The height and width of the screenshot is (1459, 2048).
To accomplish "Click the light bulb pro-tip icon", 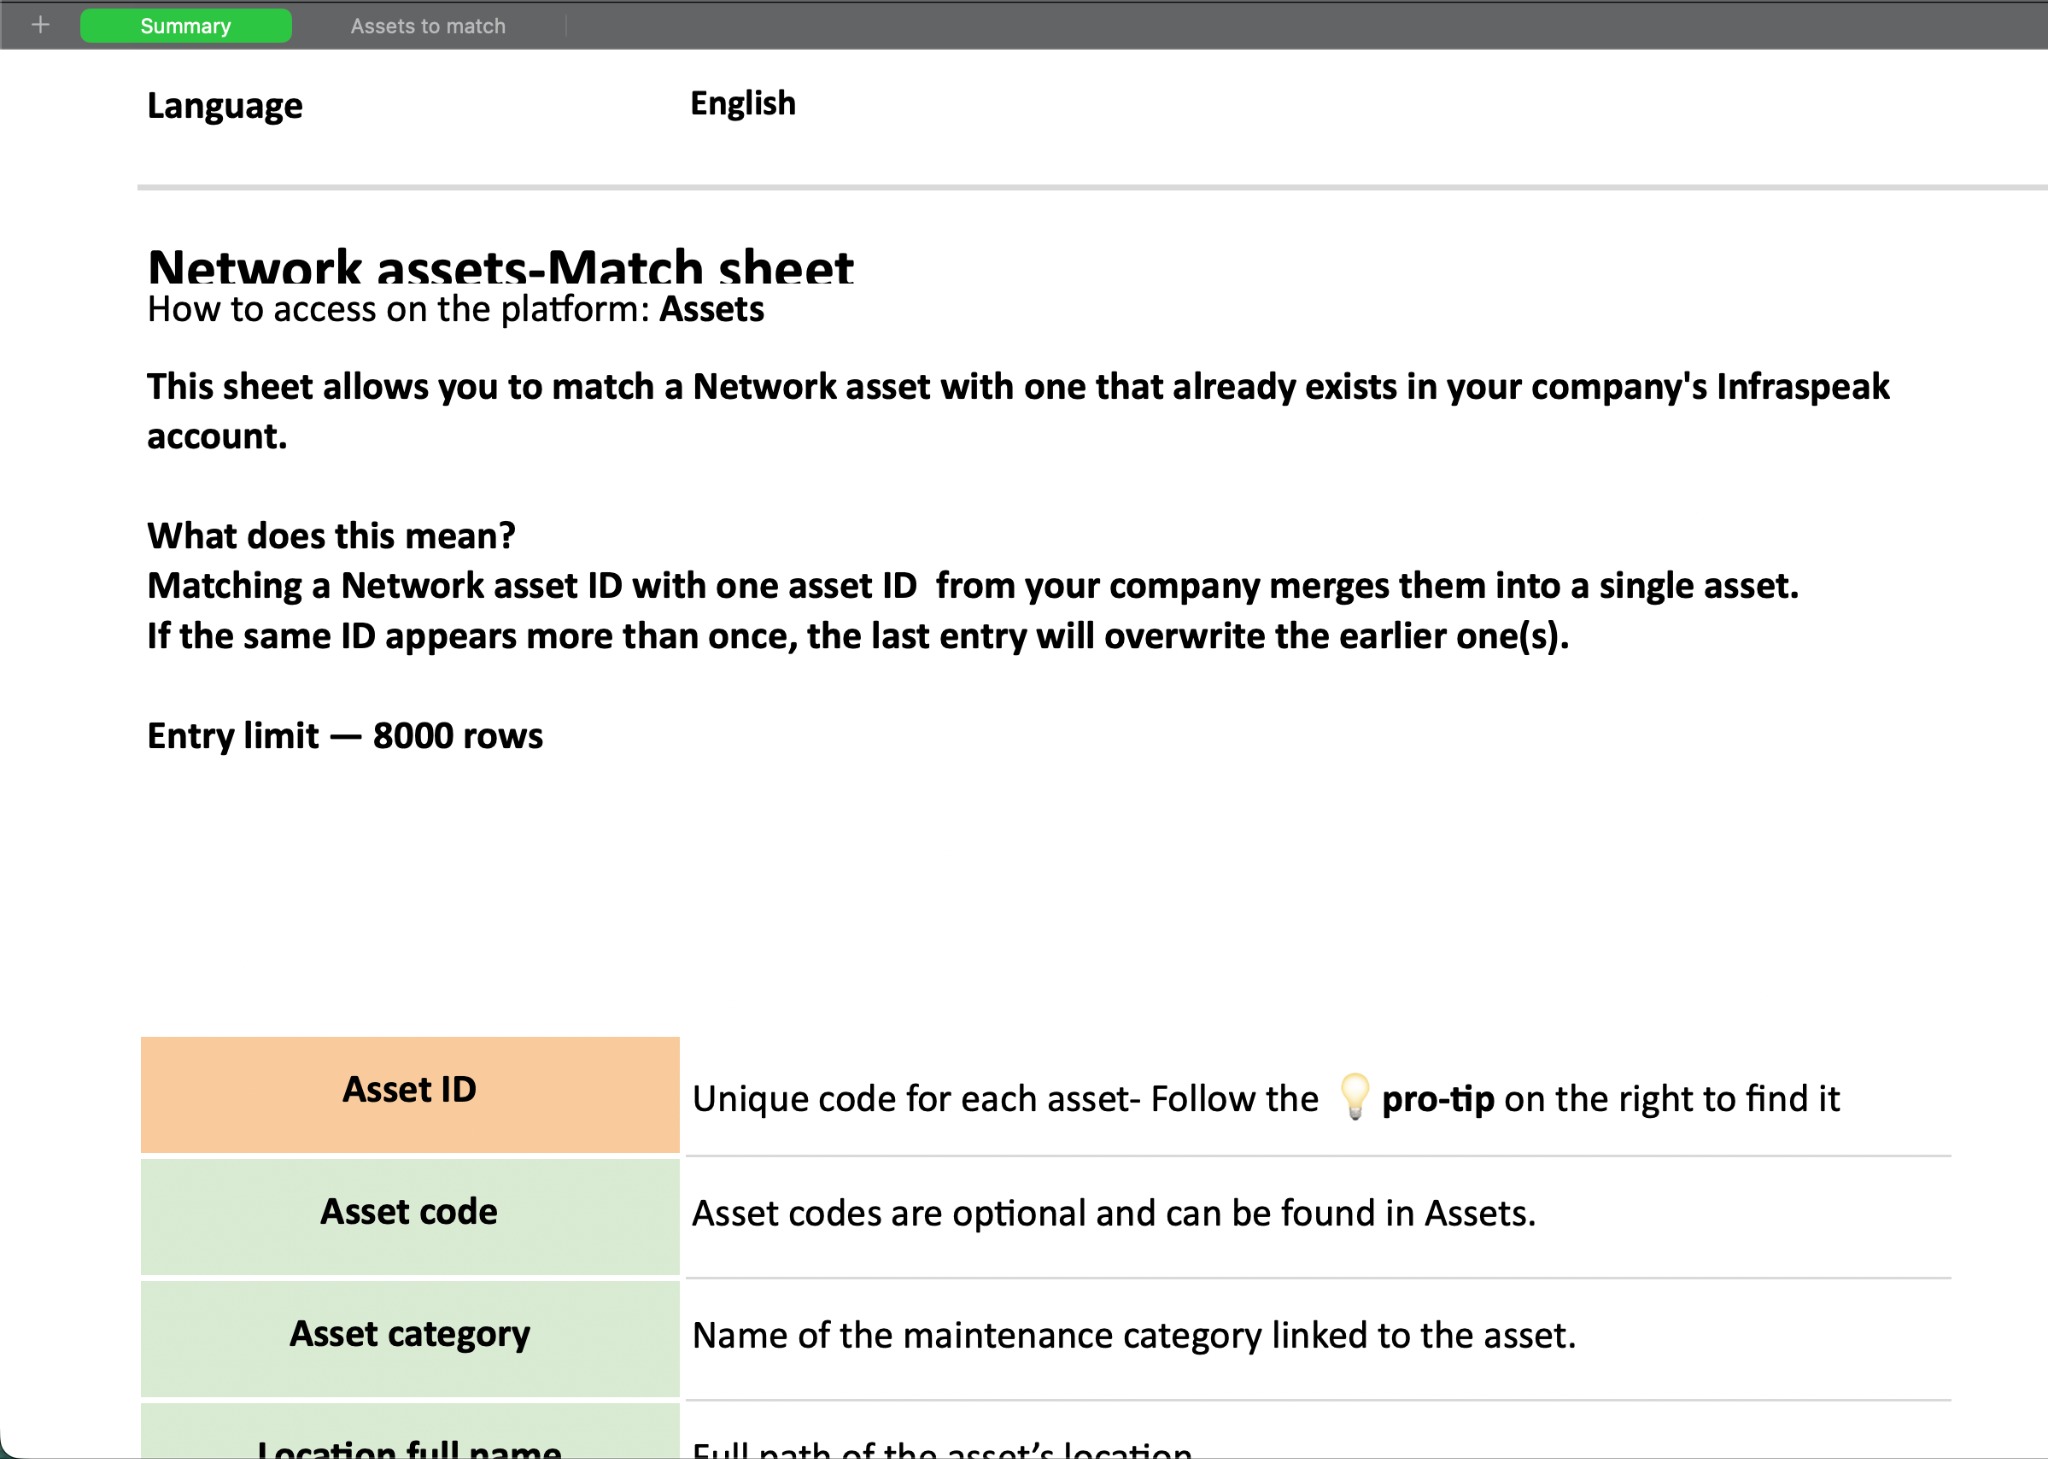I will (x=1354, y=1097).
